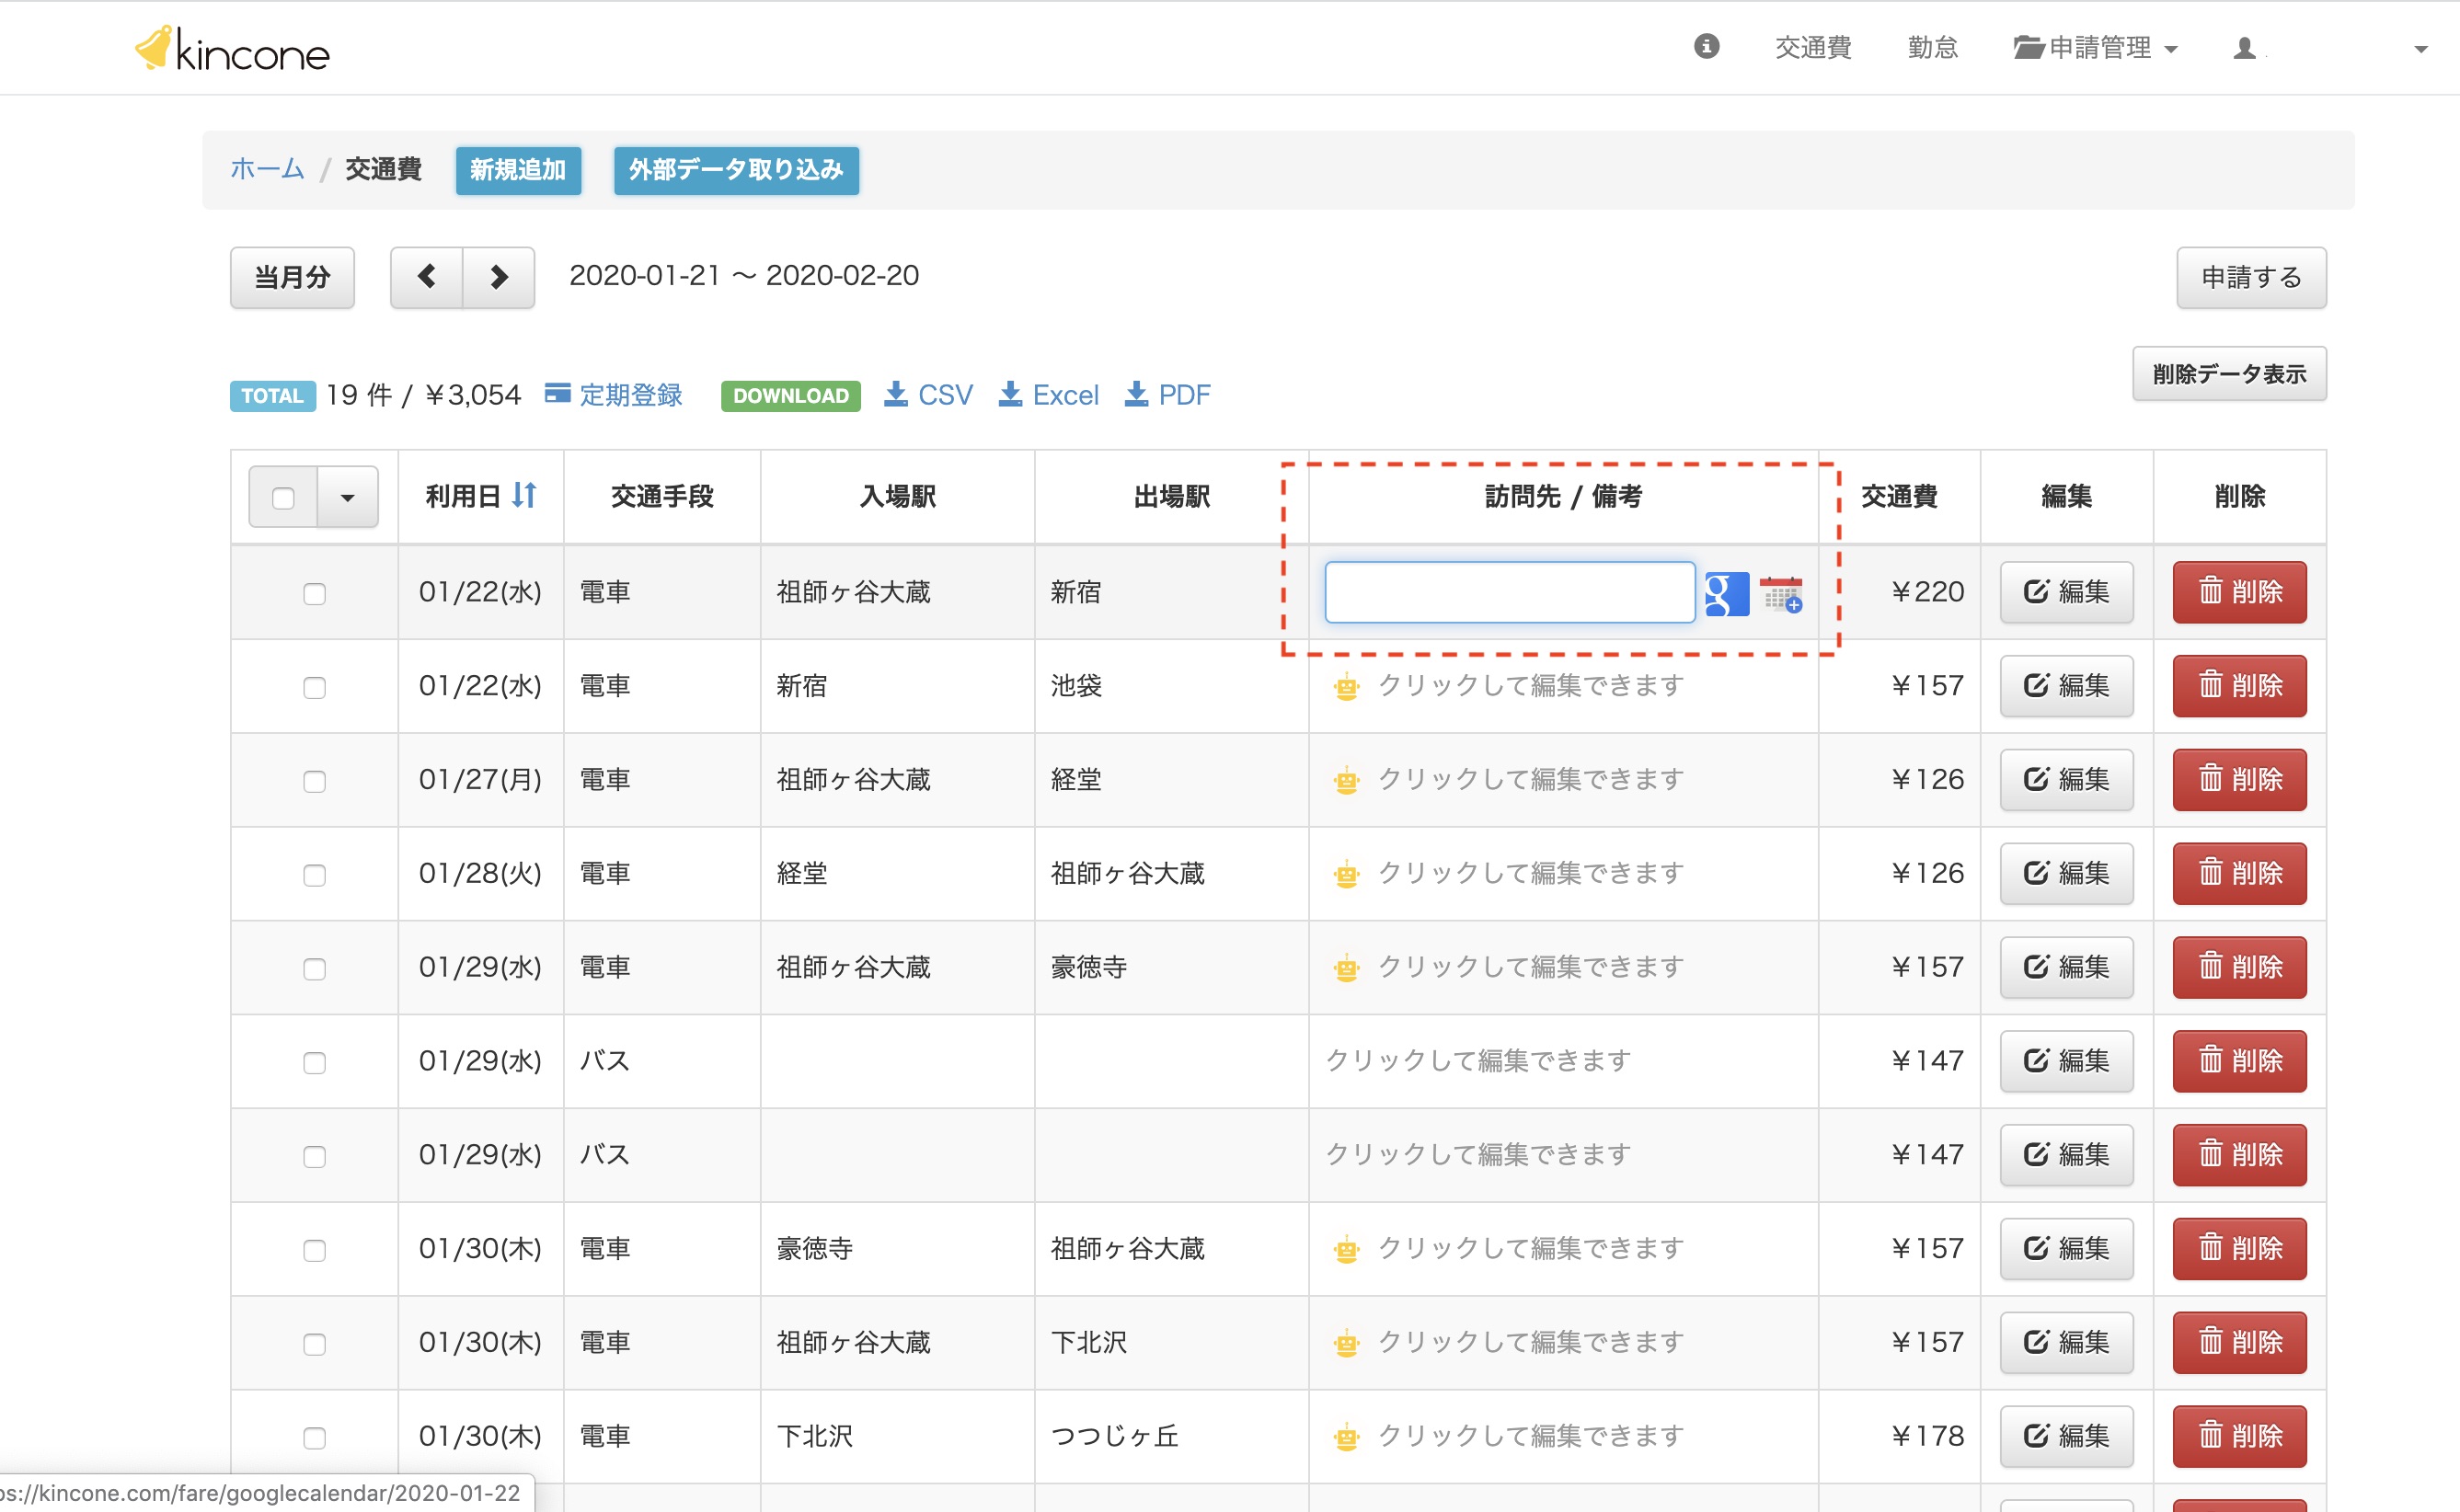The height and width of the screenshot is (1512, 2460).
Task: Edit the 01/28(火) 経堂 entry
Action: 2066,874
